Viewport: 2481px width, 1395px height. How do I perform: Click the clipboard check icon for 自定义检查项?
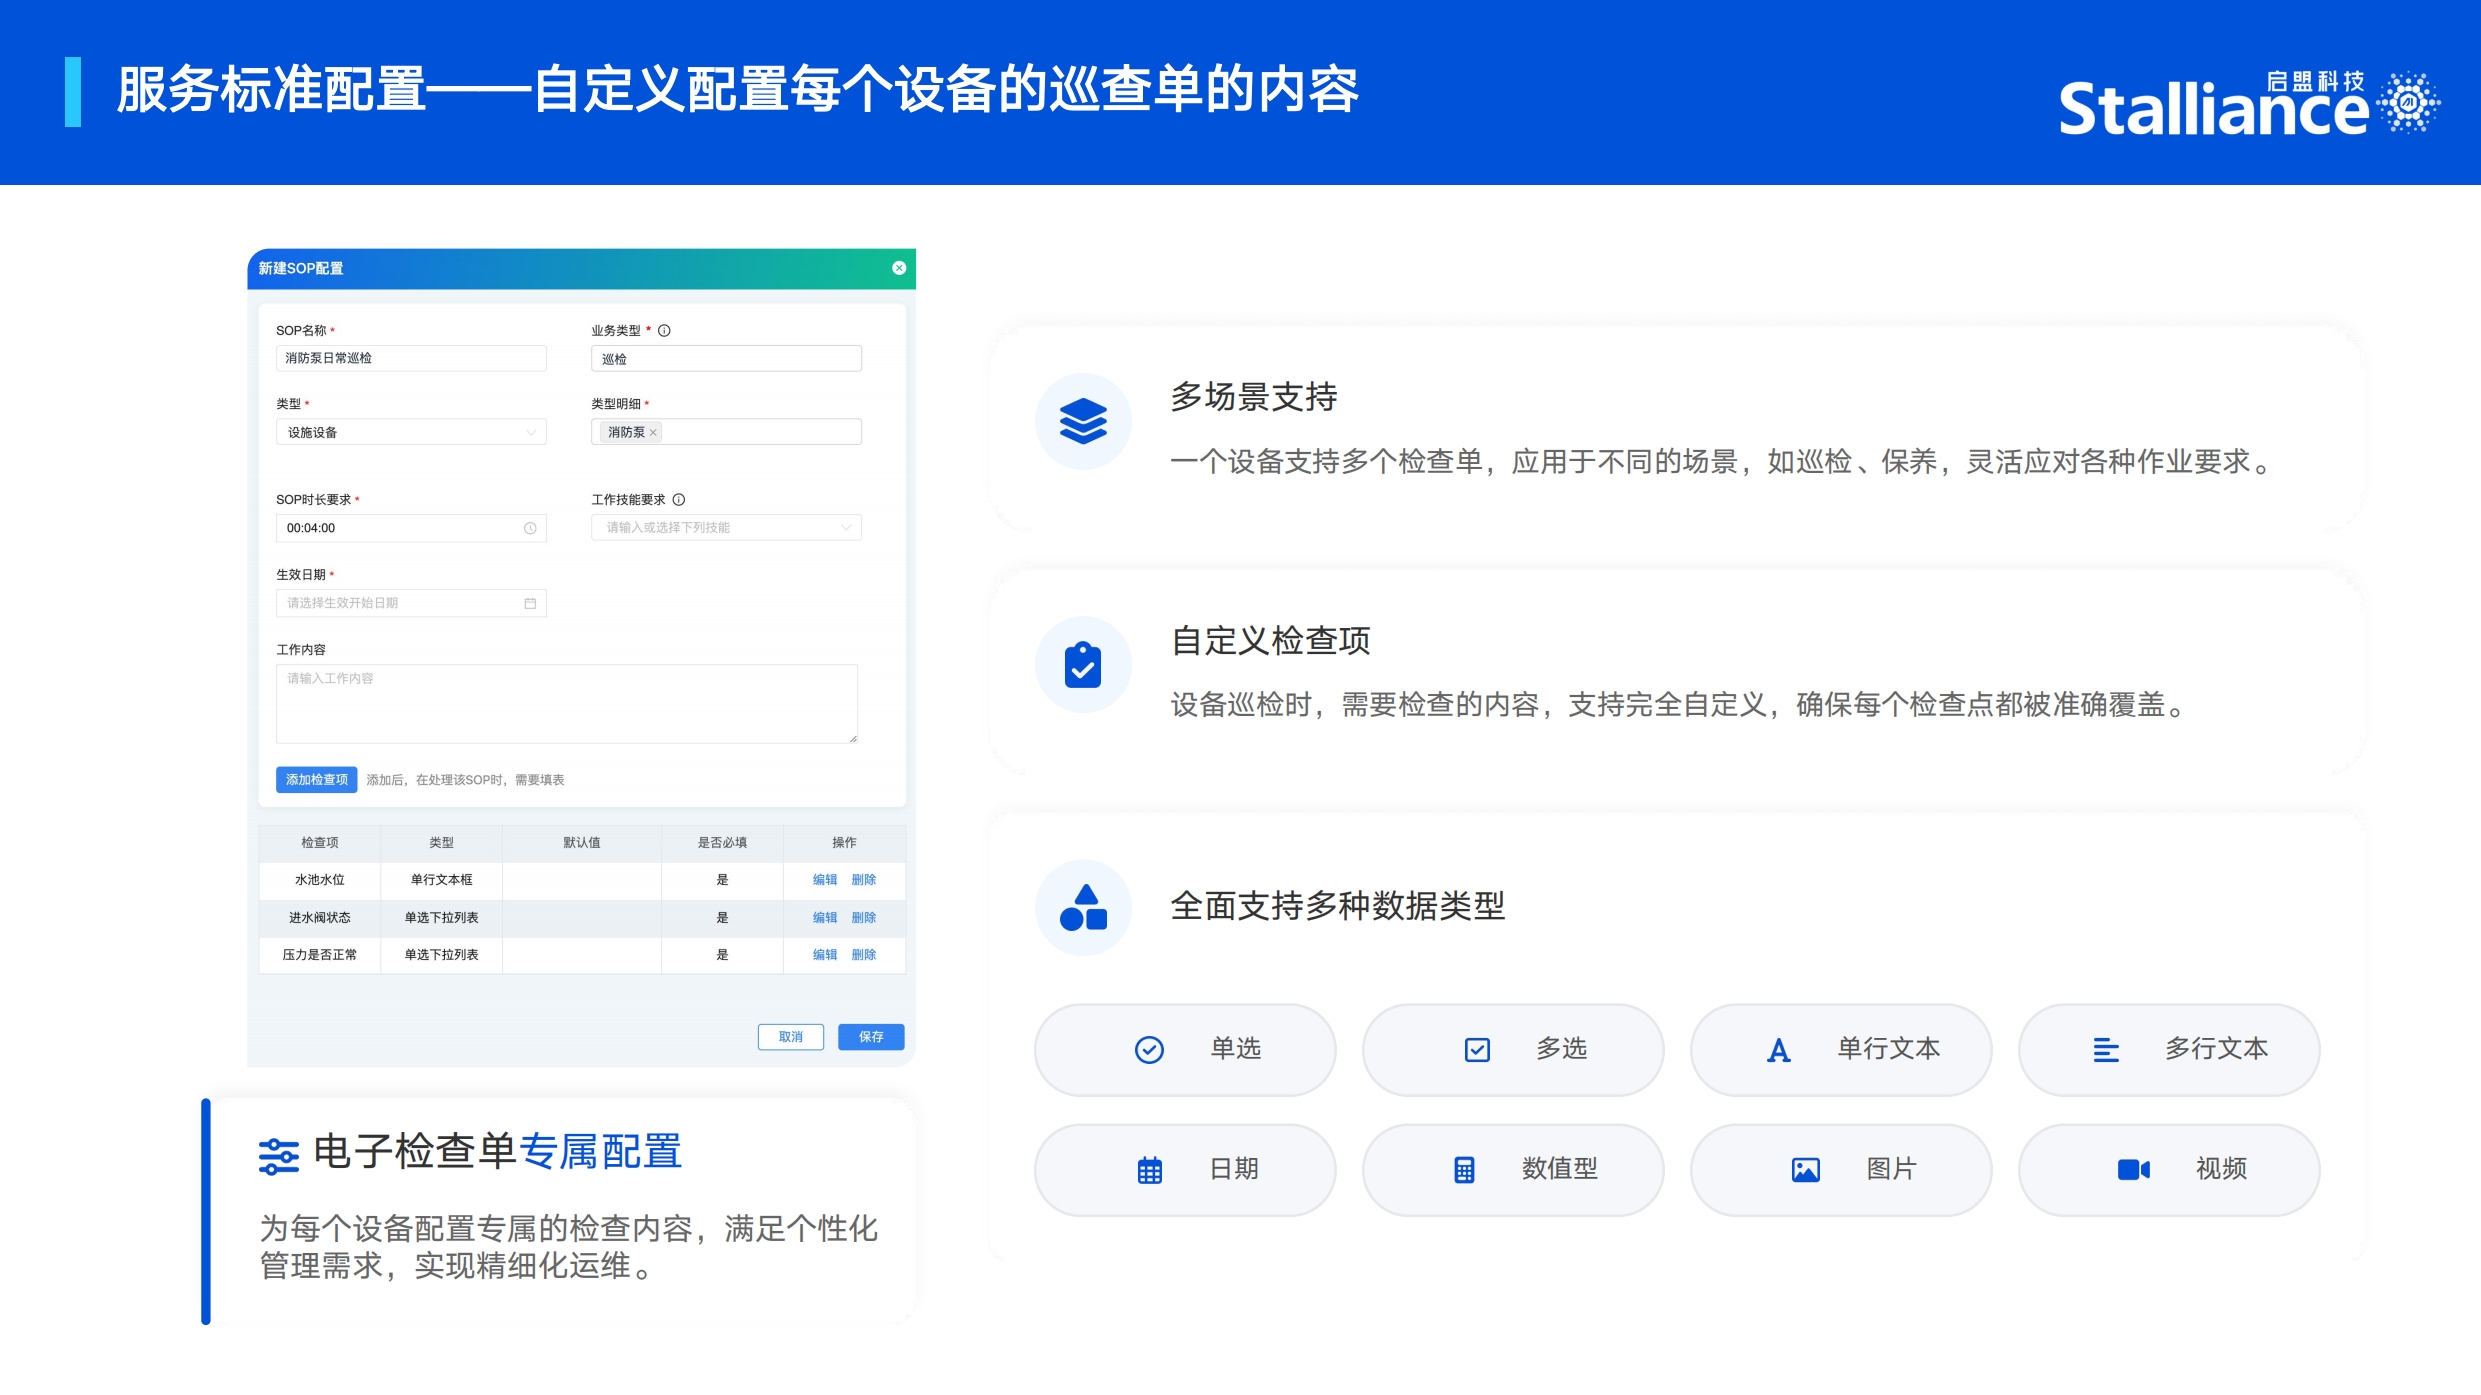[x=1083, y=665]
